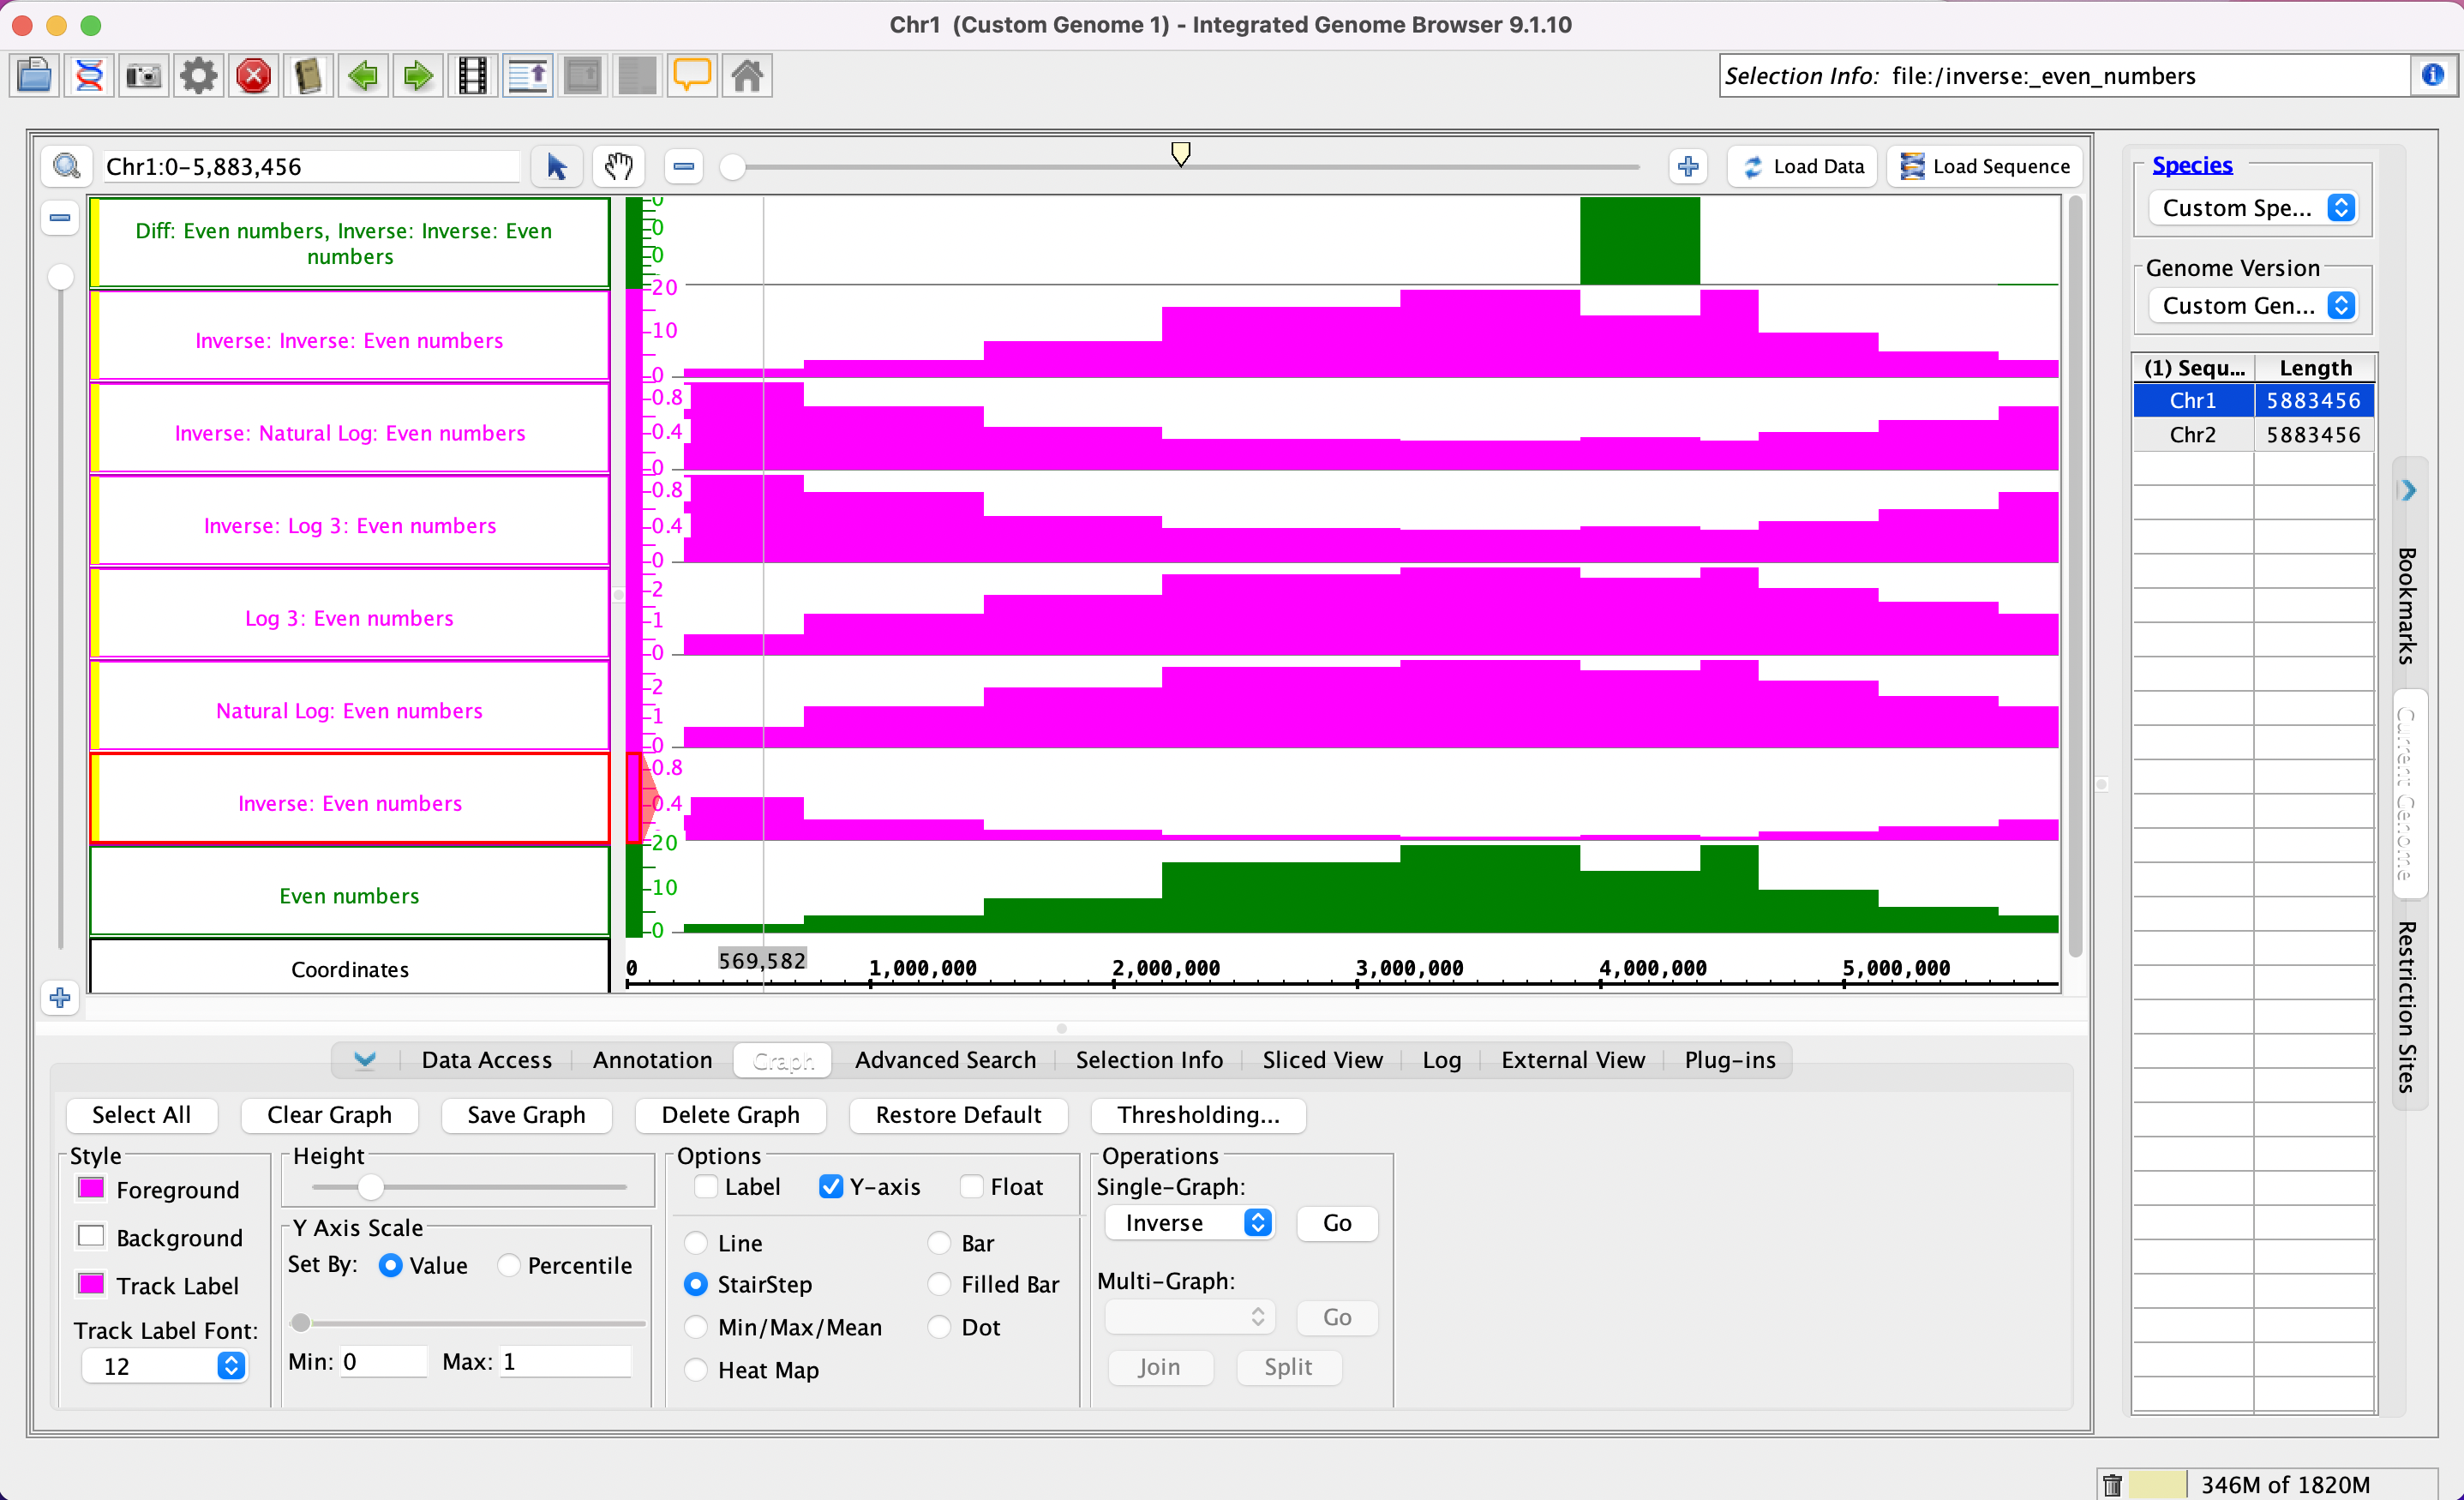Open preferences with the gear icon
2464x1500 pixels.
tap(199, 76)
